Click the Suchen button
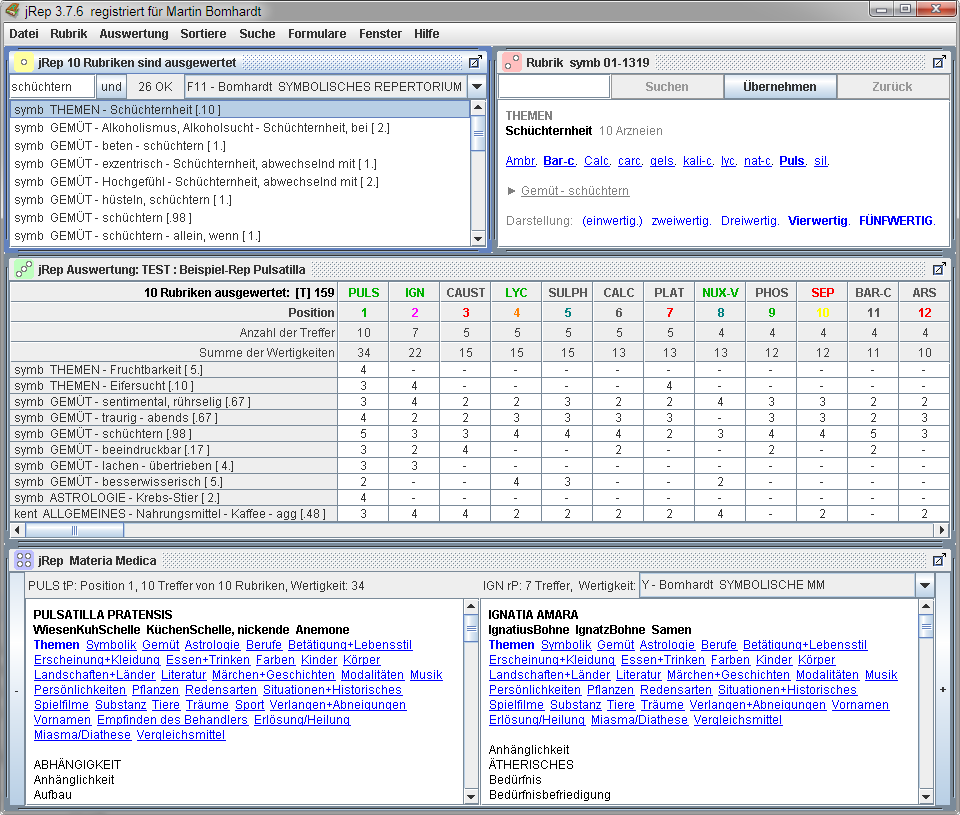Image resolution: width=960 pixels, height=815 pixels. point(667,87)
